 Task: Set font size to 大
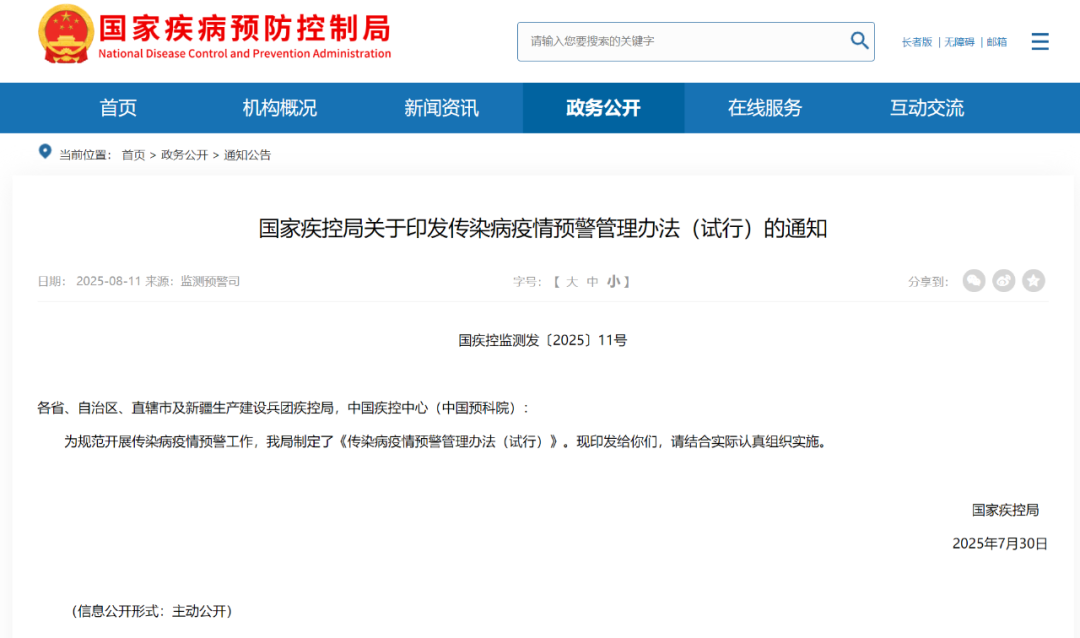click(x=572, y=282)
